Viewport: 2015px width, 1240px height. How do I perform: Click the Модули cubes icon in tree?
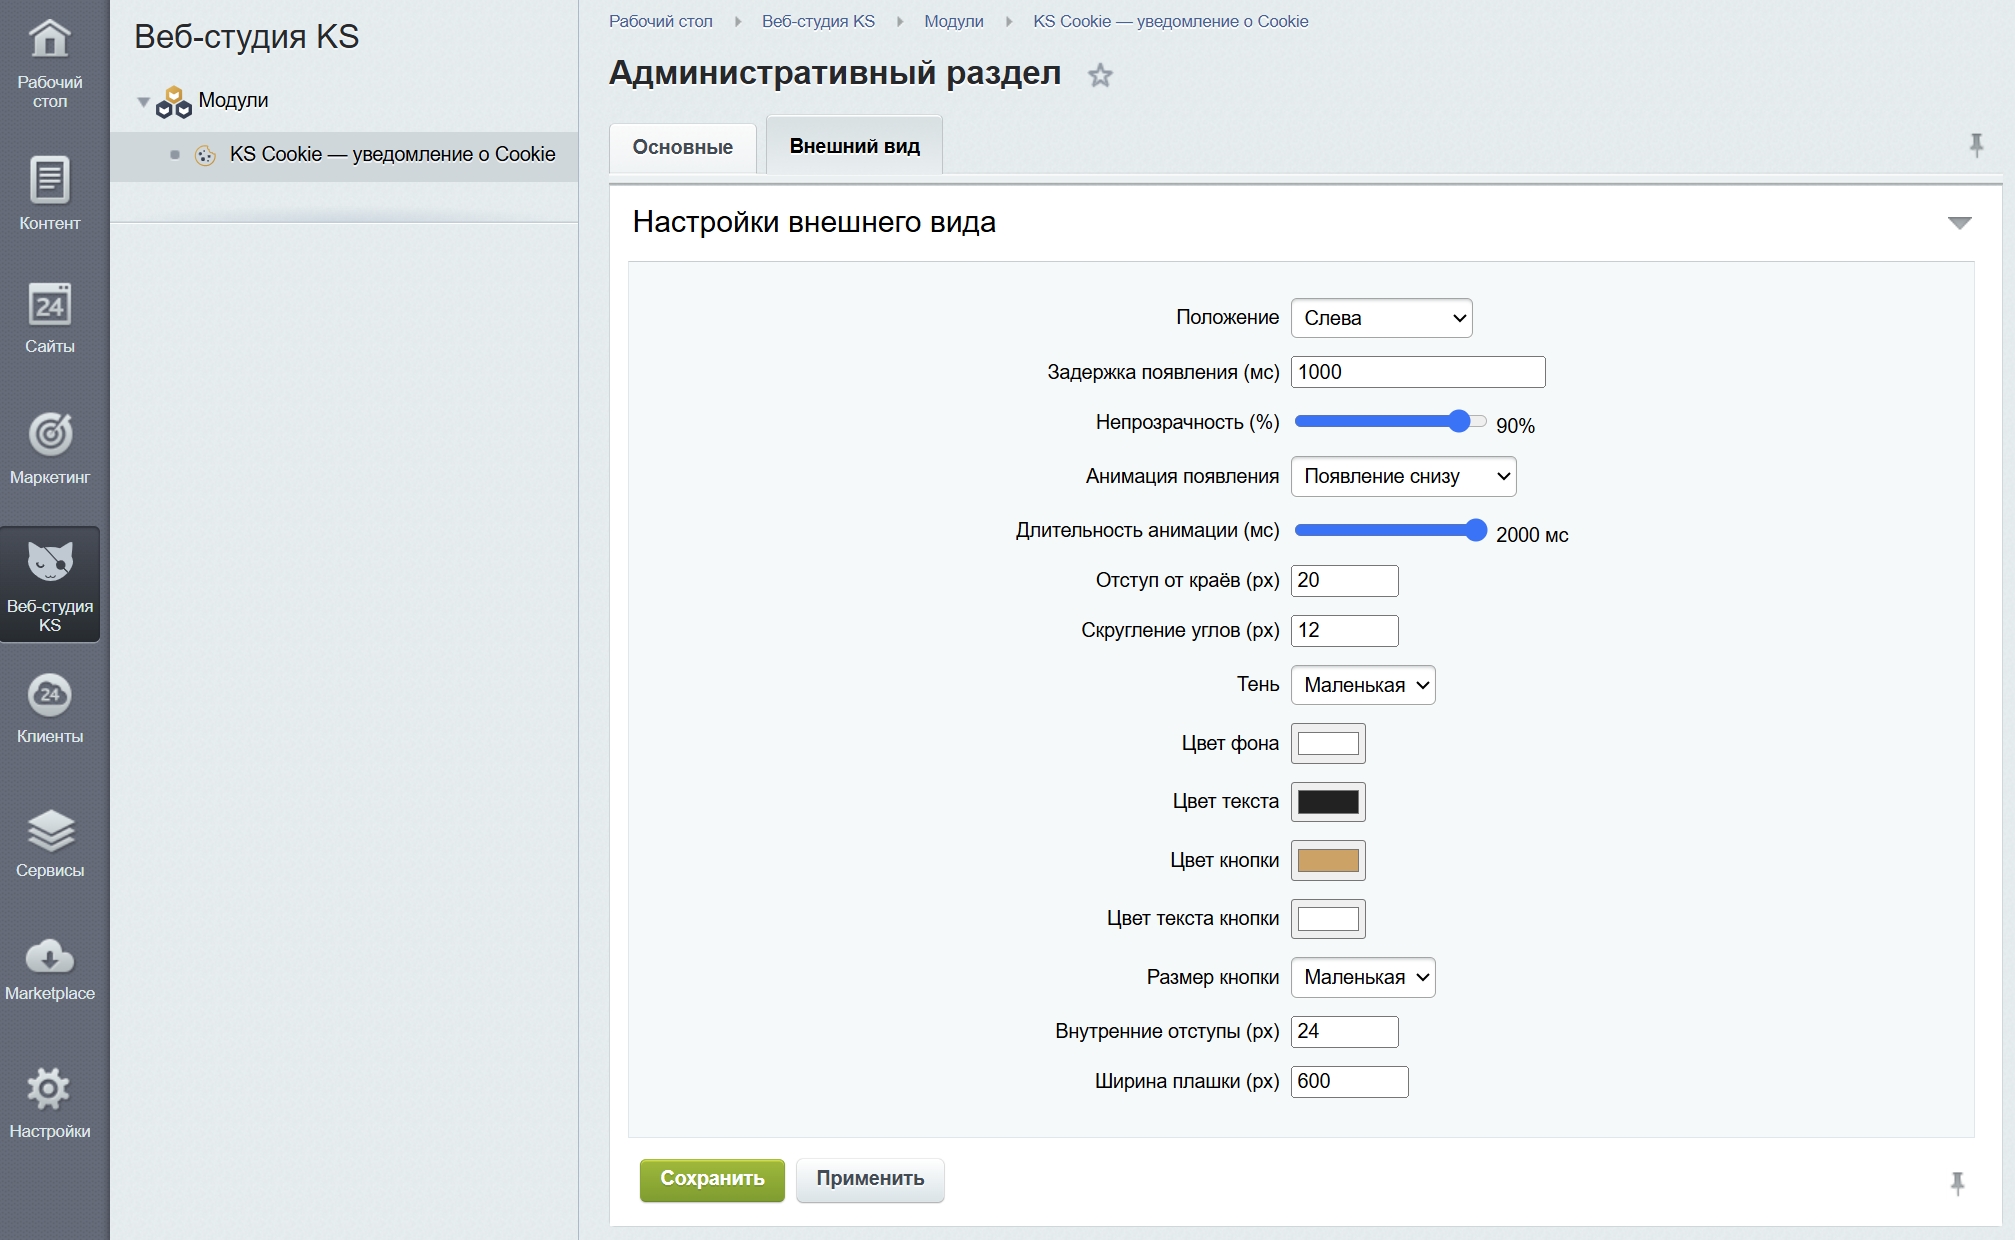tap(174, 101)
